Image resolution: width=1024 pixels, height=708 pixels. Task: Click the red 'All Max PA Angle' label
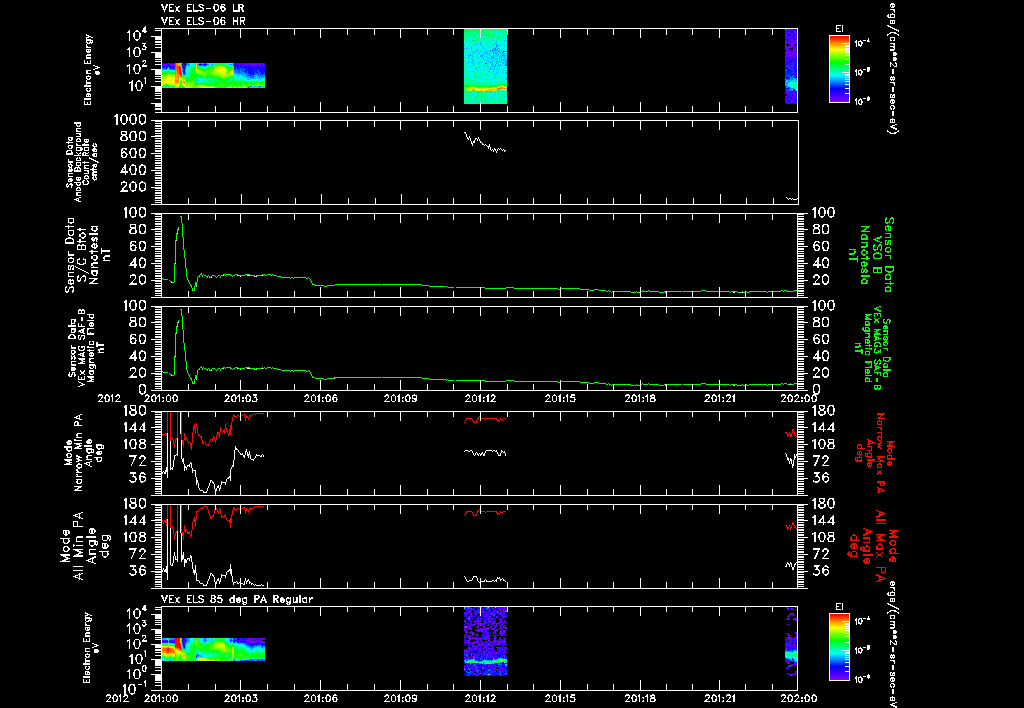pyautogui.click(x=872, y=545)
